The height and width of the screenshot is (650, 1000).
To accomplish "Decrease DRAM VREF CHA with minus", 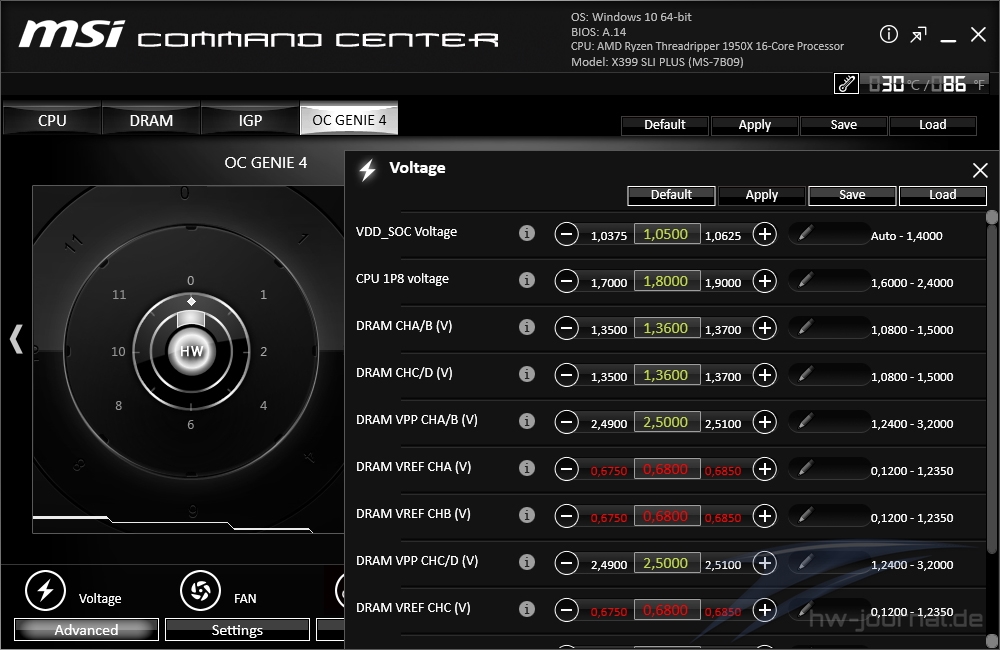I will point(566,469).
